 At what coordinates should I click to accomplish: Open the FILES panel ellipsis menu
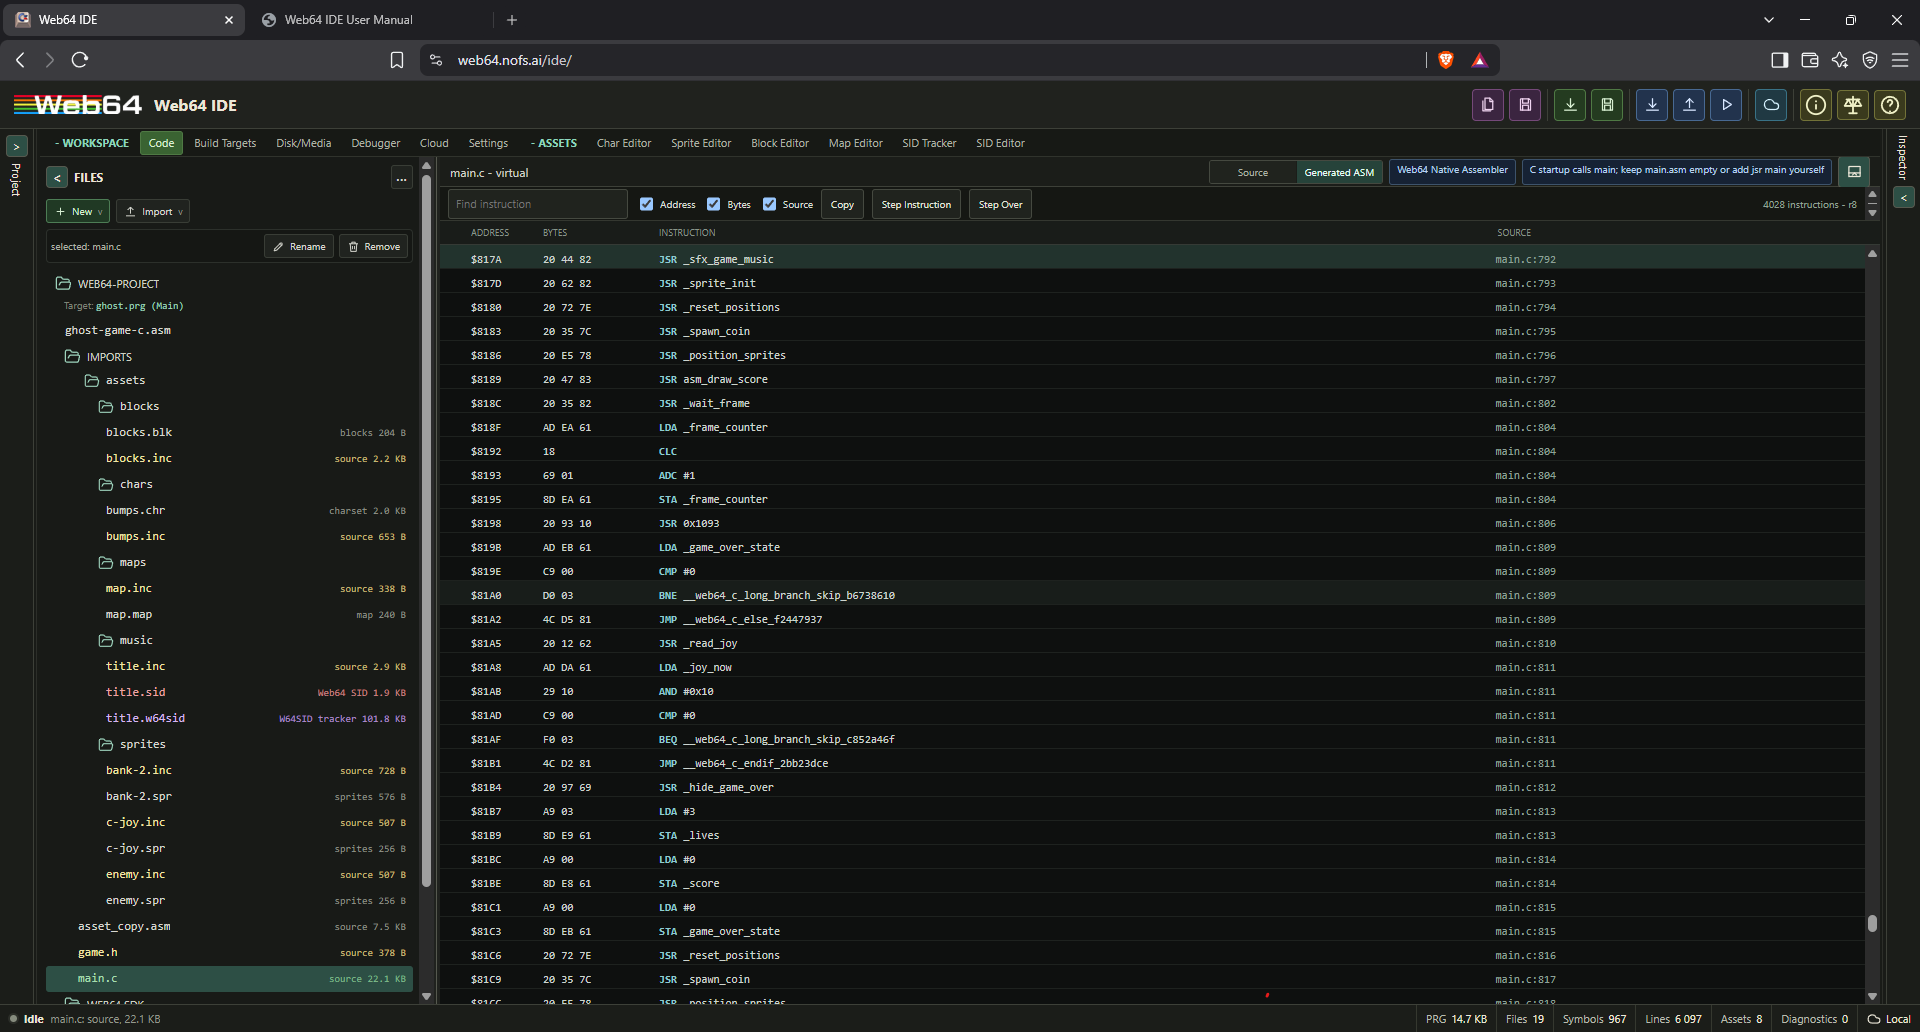coord(401,178)
